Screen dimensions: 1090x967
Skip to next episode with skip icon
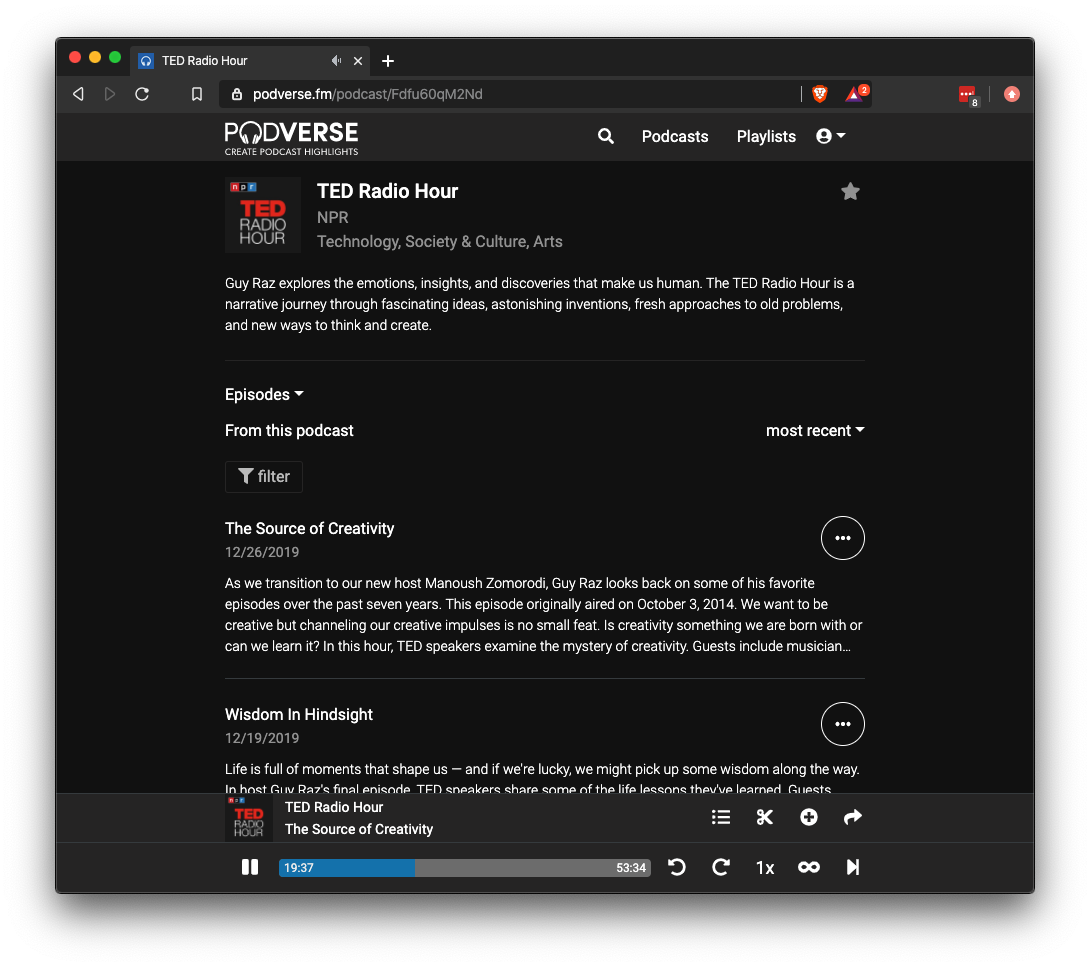click(853, 868)
